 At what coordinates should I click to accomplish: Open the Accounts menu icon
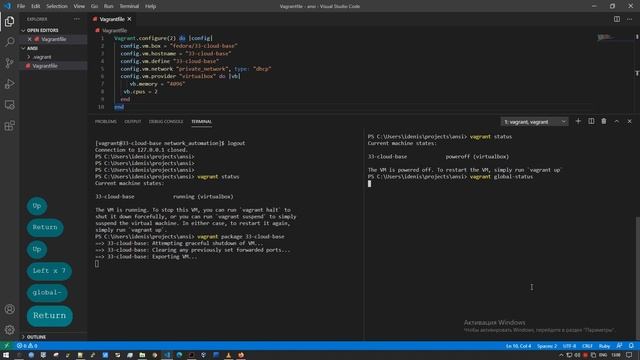click(x=9, y=309)
